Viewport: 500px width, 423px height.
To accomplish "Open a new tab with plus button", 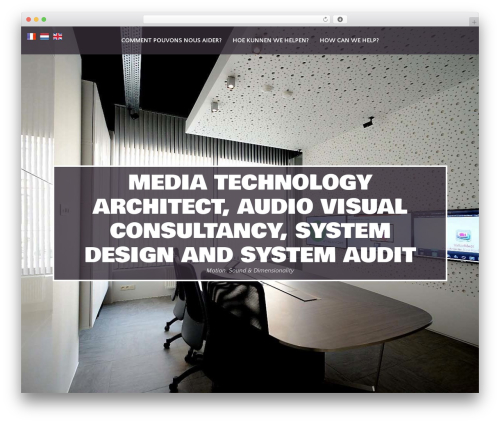I will point(474,22).
